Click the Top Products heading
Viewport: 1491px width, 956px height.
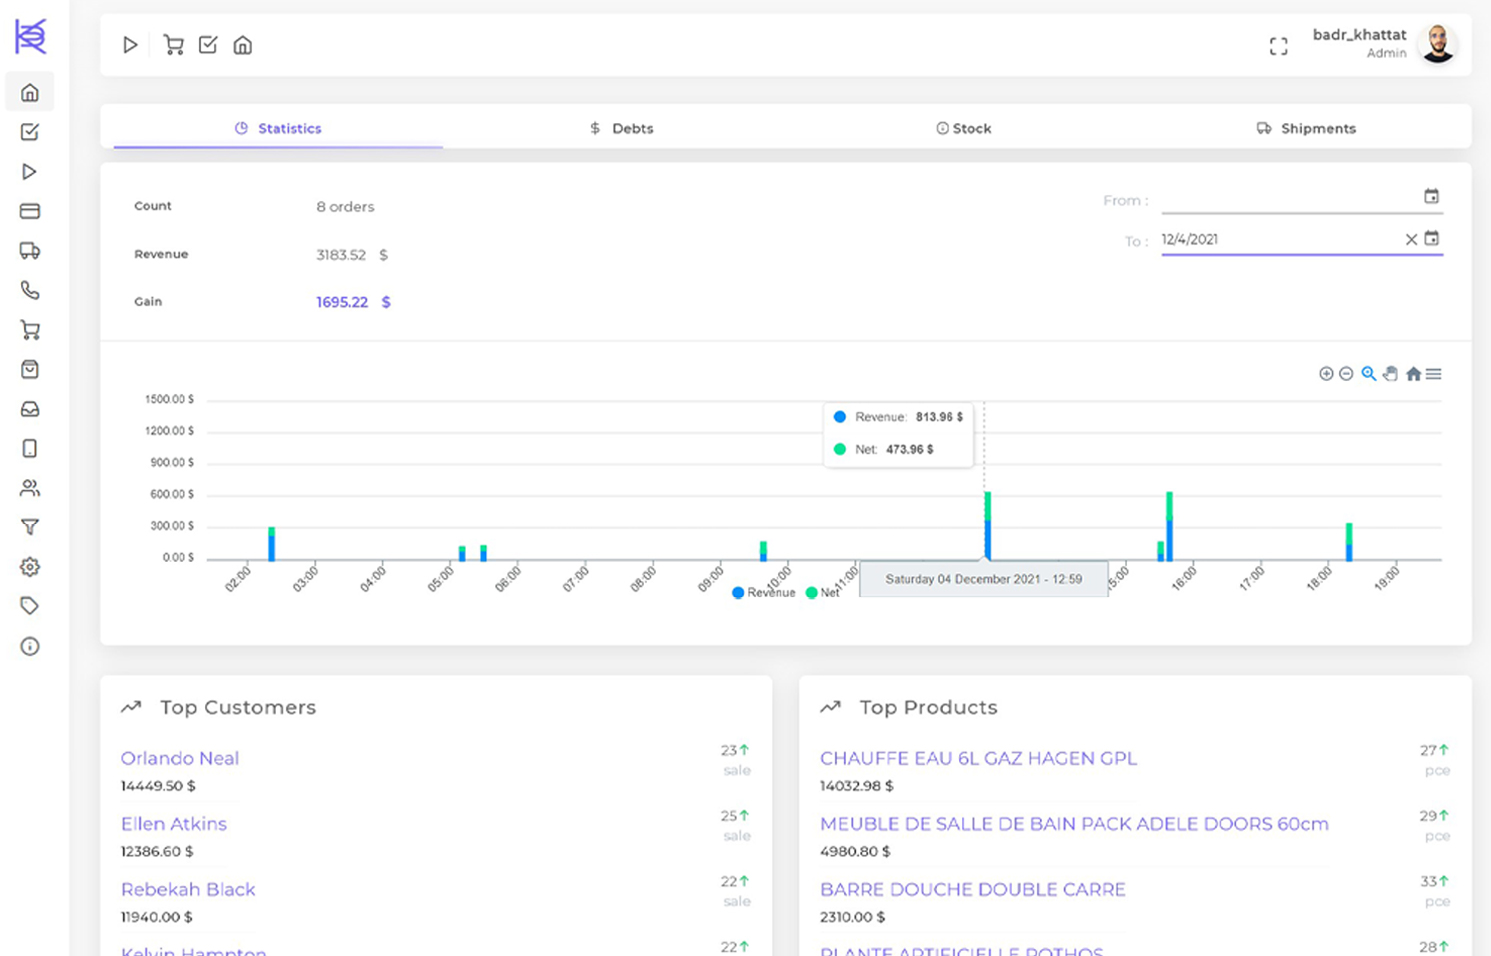click(928, 707)
